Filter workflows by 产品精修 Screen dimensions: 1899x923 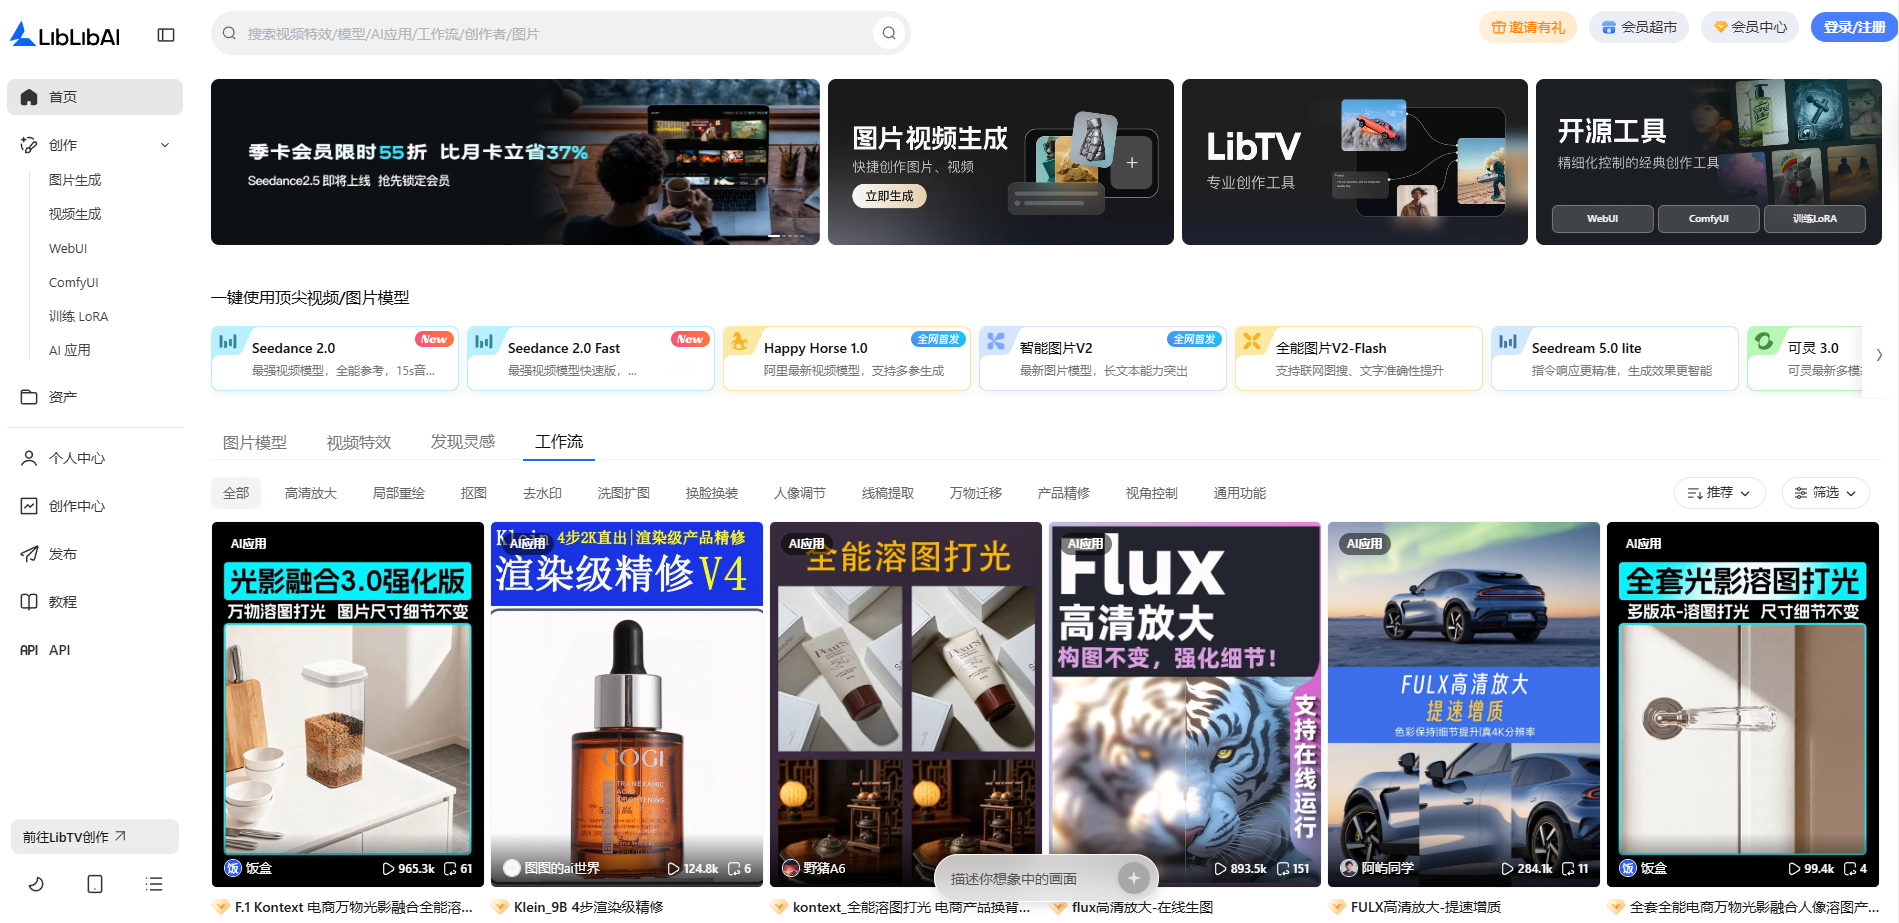point(1064,493)
